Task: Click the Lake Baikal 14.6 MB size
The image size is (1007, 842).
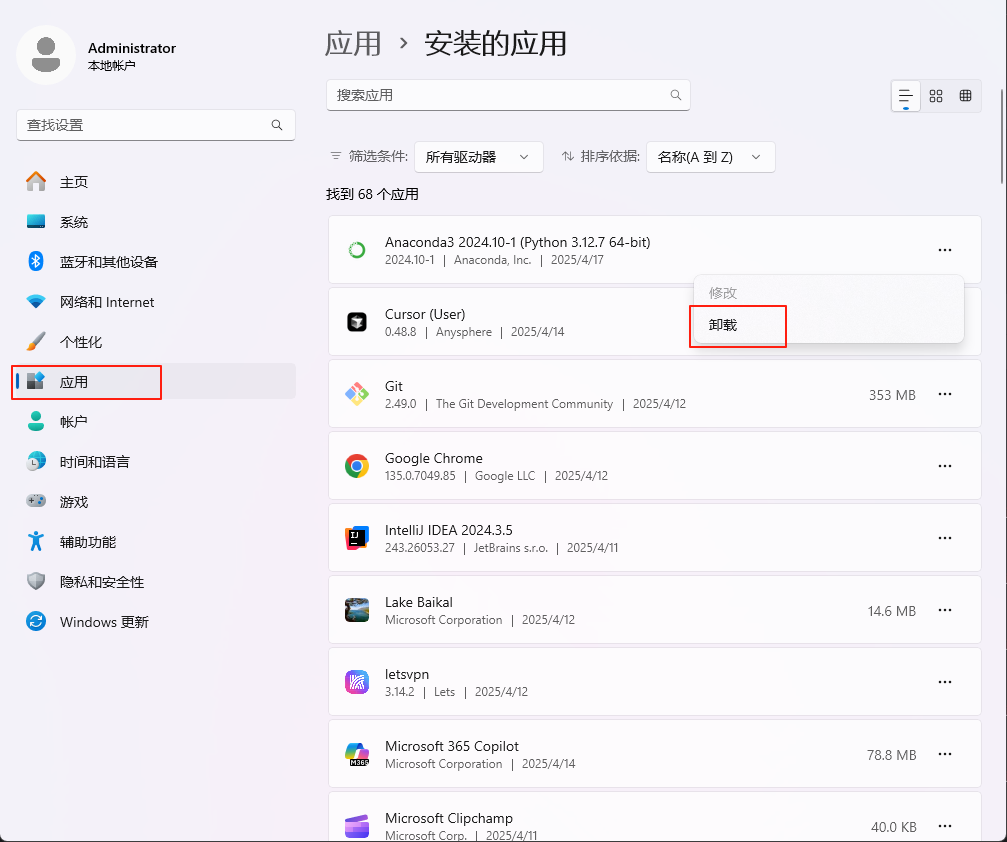Action: pyautogui.click(x=891, y=611)
